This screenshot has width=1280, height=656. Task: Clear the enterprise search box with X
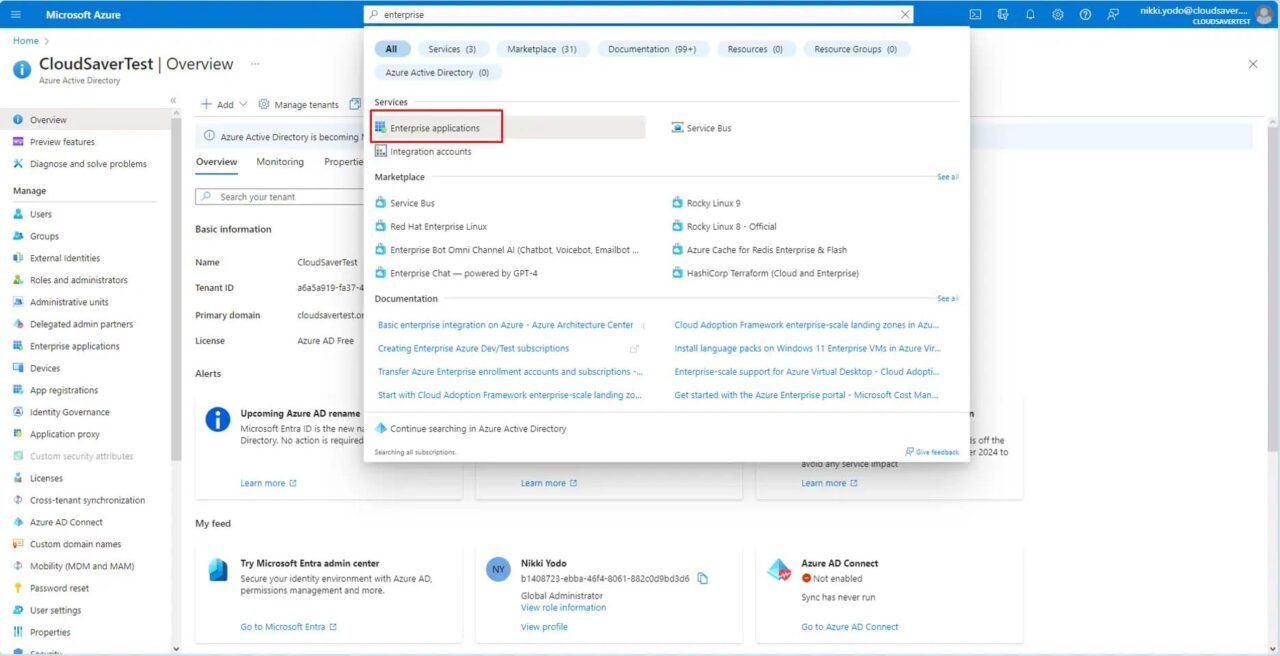(905, 14)
